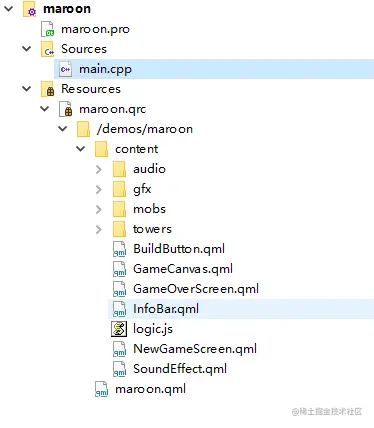Select NewGameScreen.qml in the tree

point(195,349)
